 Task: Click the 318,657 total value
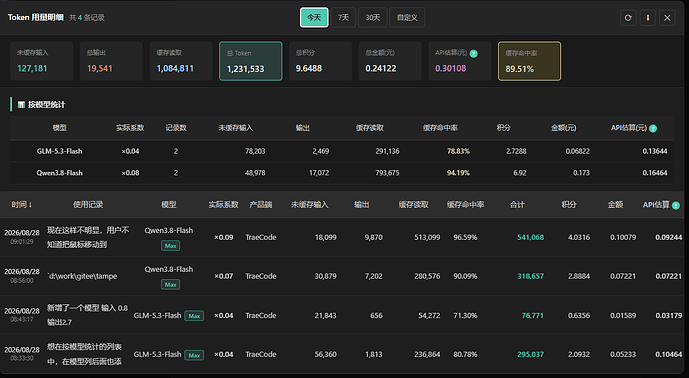tap(530, 276)
